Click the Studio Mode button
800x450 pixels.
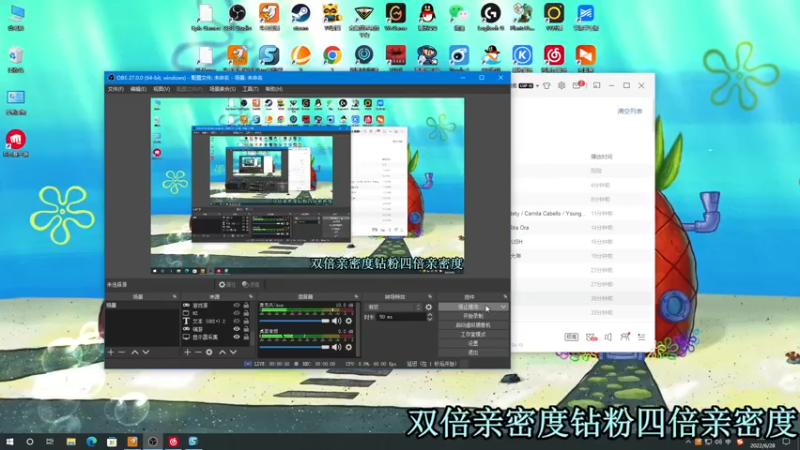[x=473, y=335]
